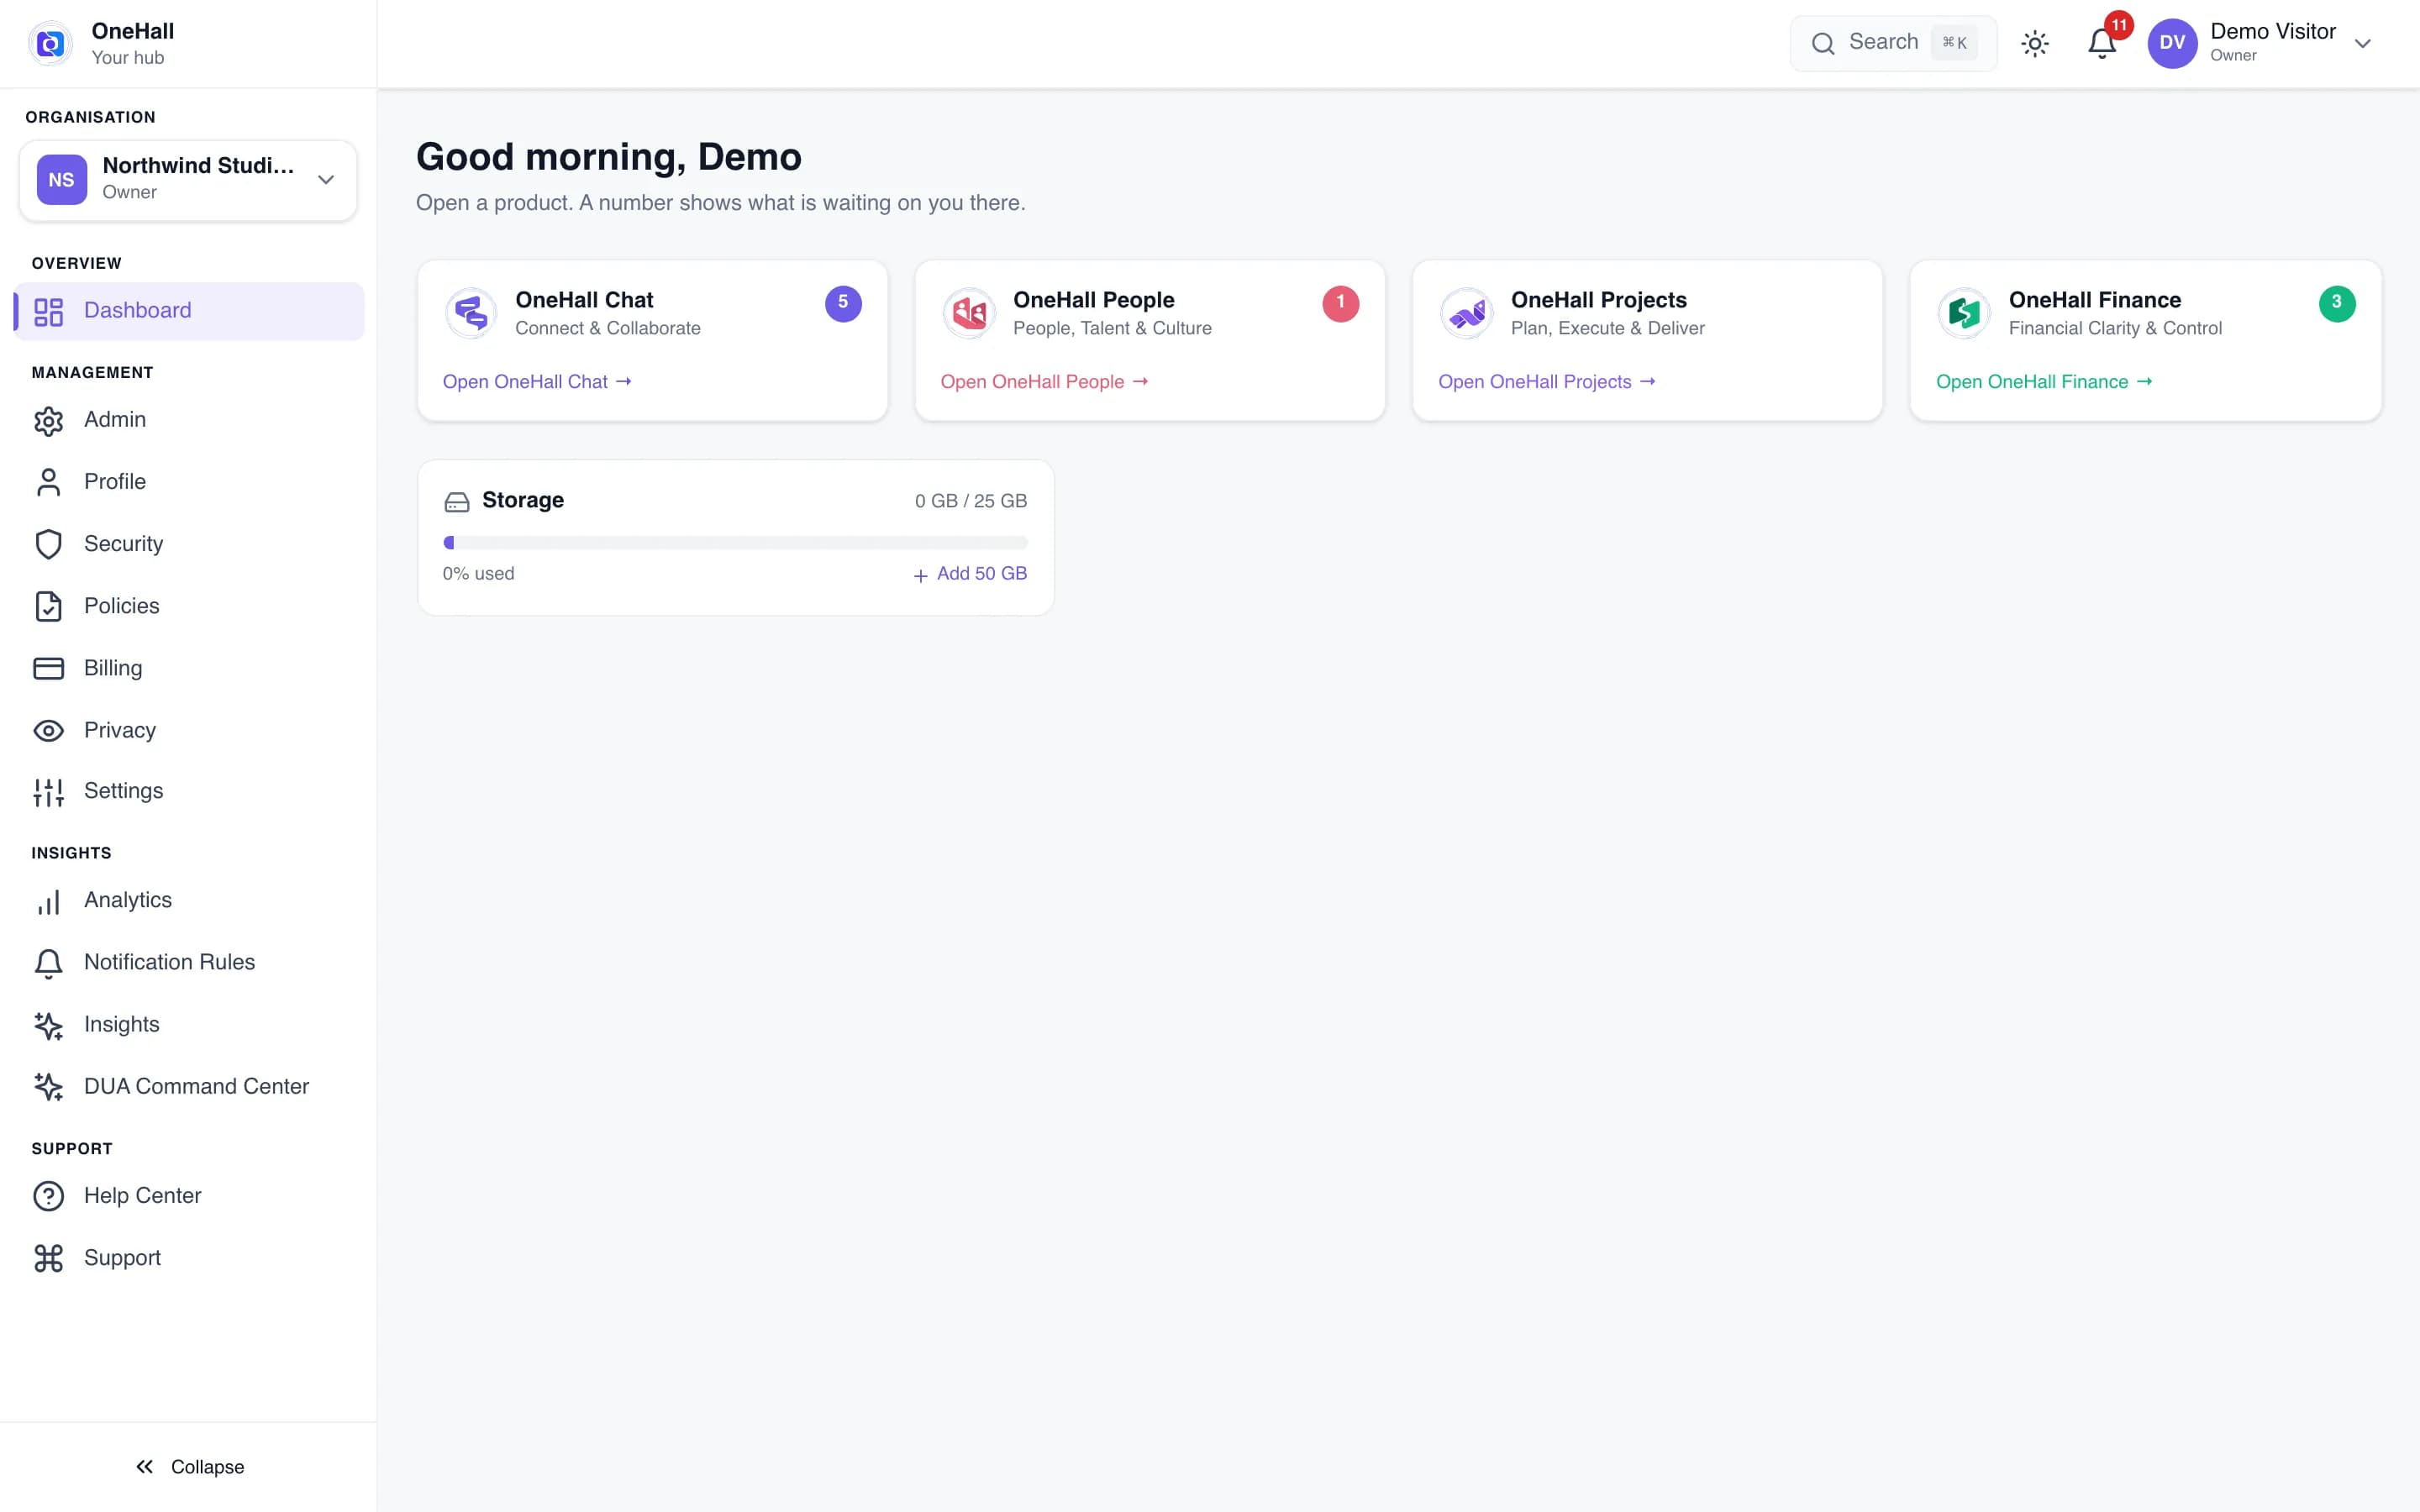Click the Chat badge showing 5
Image resolution: width=2420 pixels, height=1512 pixels.
pos(843,303)
